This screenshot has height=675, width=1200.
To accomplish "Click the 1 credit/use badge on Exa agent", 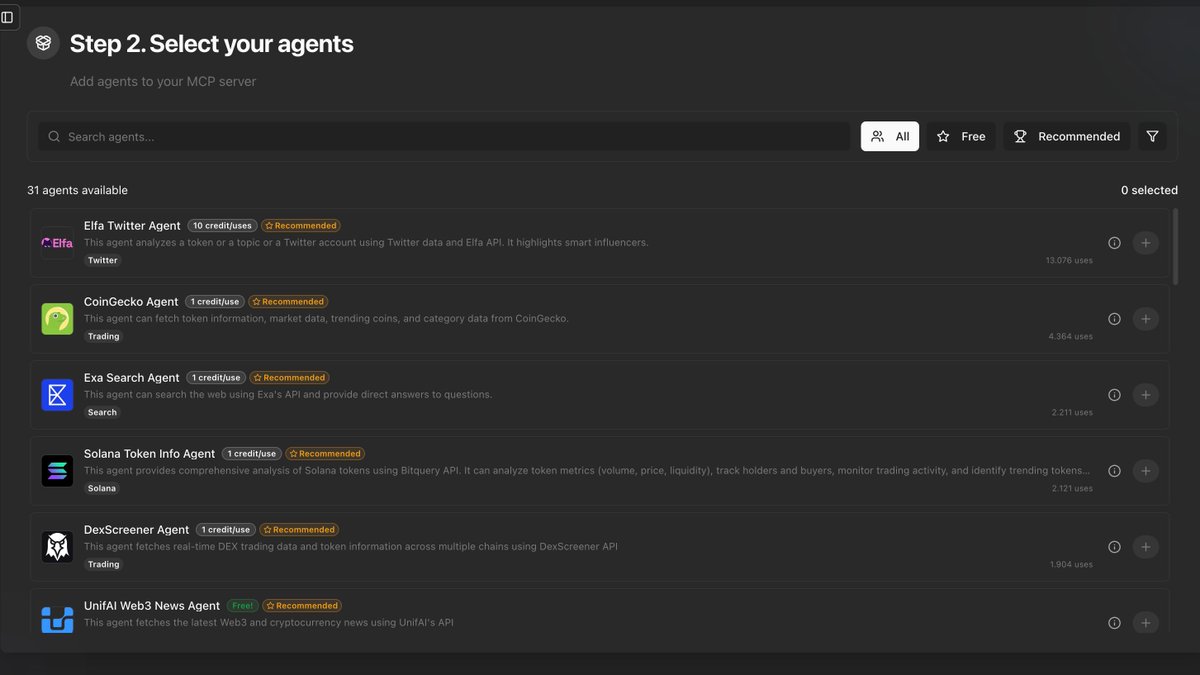I will [215, 378].
